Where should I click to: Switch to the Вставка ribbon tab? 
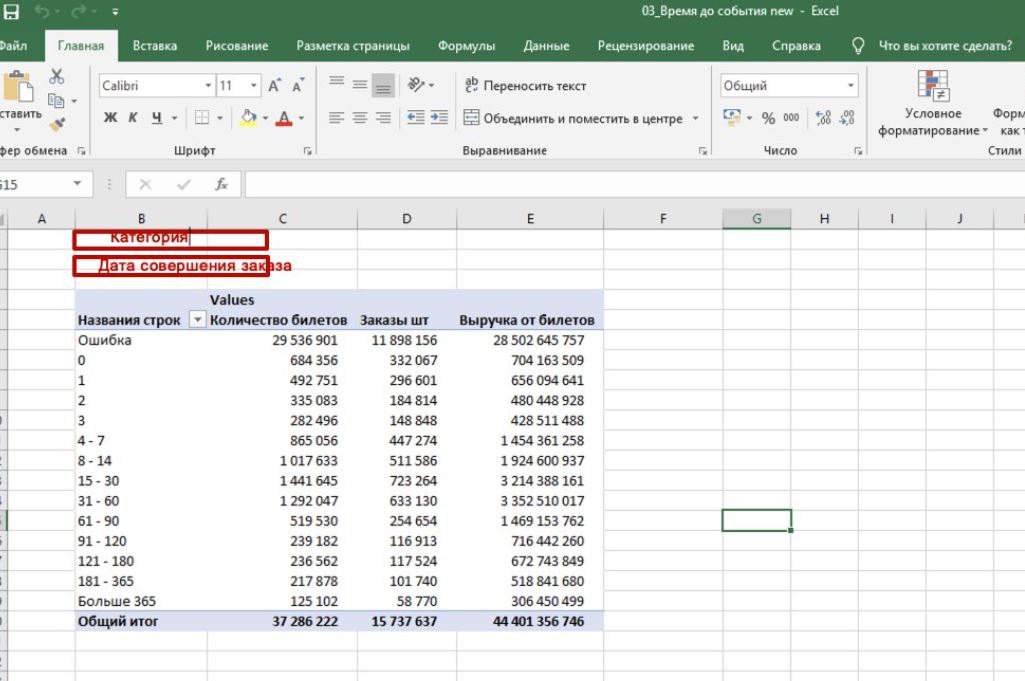155,46
